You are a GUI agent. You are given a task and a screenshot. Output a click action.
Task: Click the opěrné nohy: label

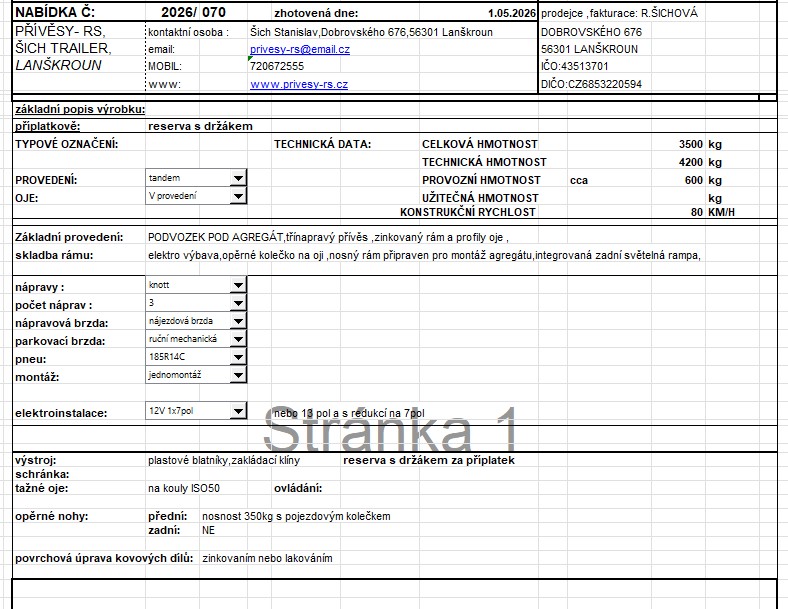point(51,516)
